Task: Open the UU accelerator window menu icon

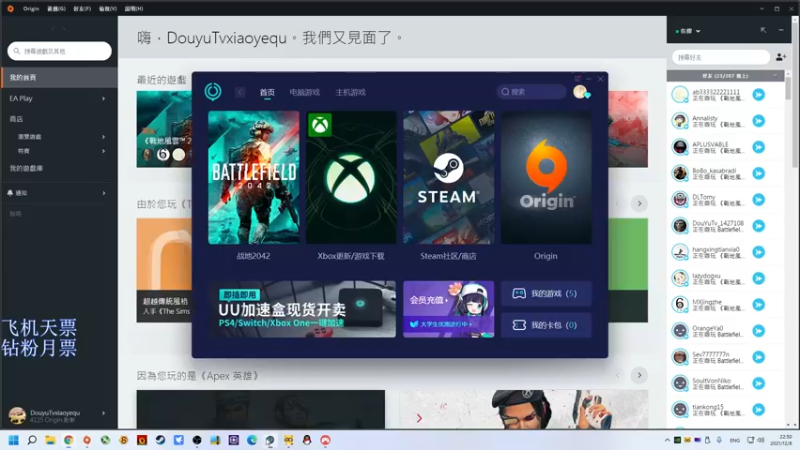Action: [577, 79]
